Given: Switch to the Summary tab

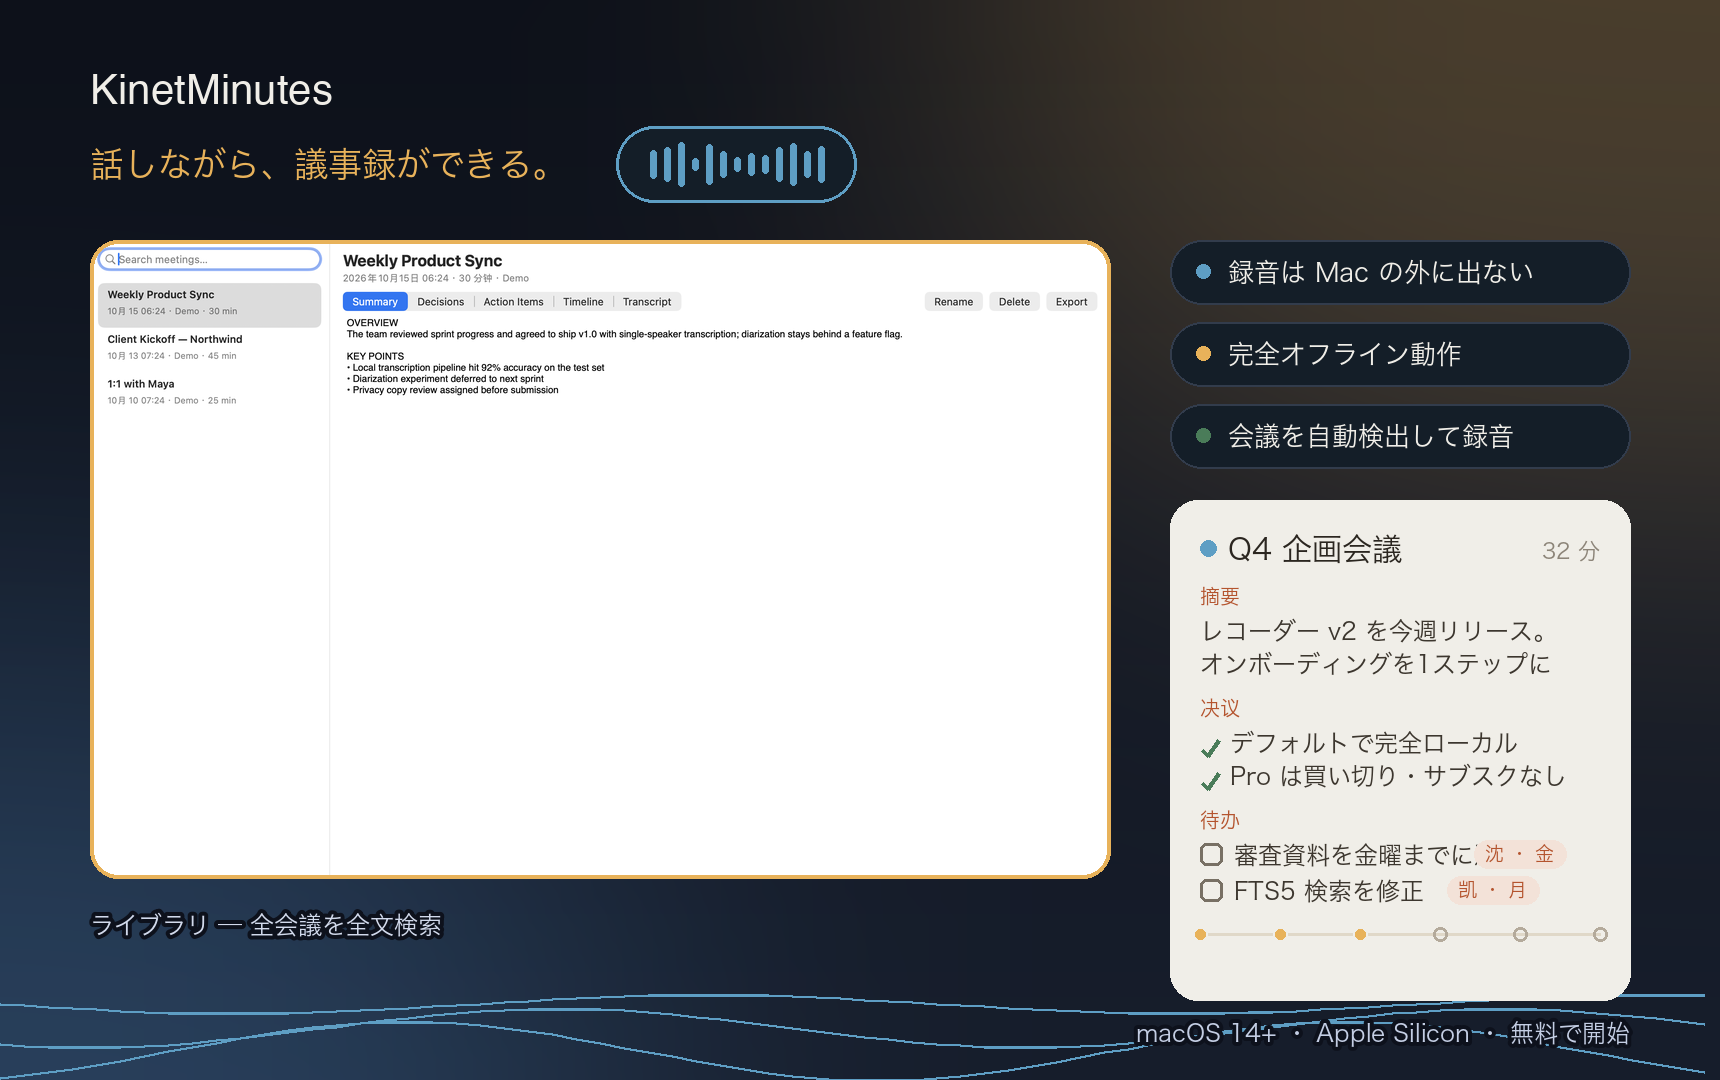Looking at the screenshot, I should click(375, 301).
